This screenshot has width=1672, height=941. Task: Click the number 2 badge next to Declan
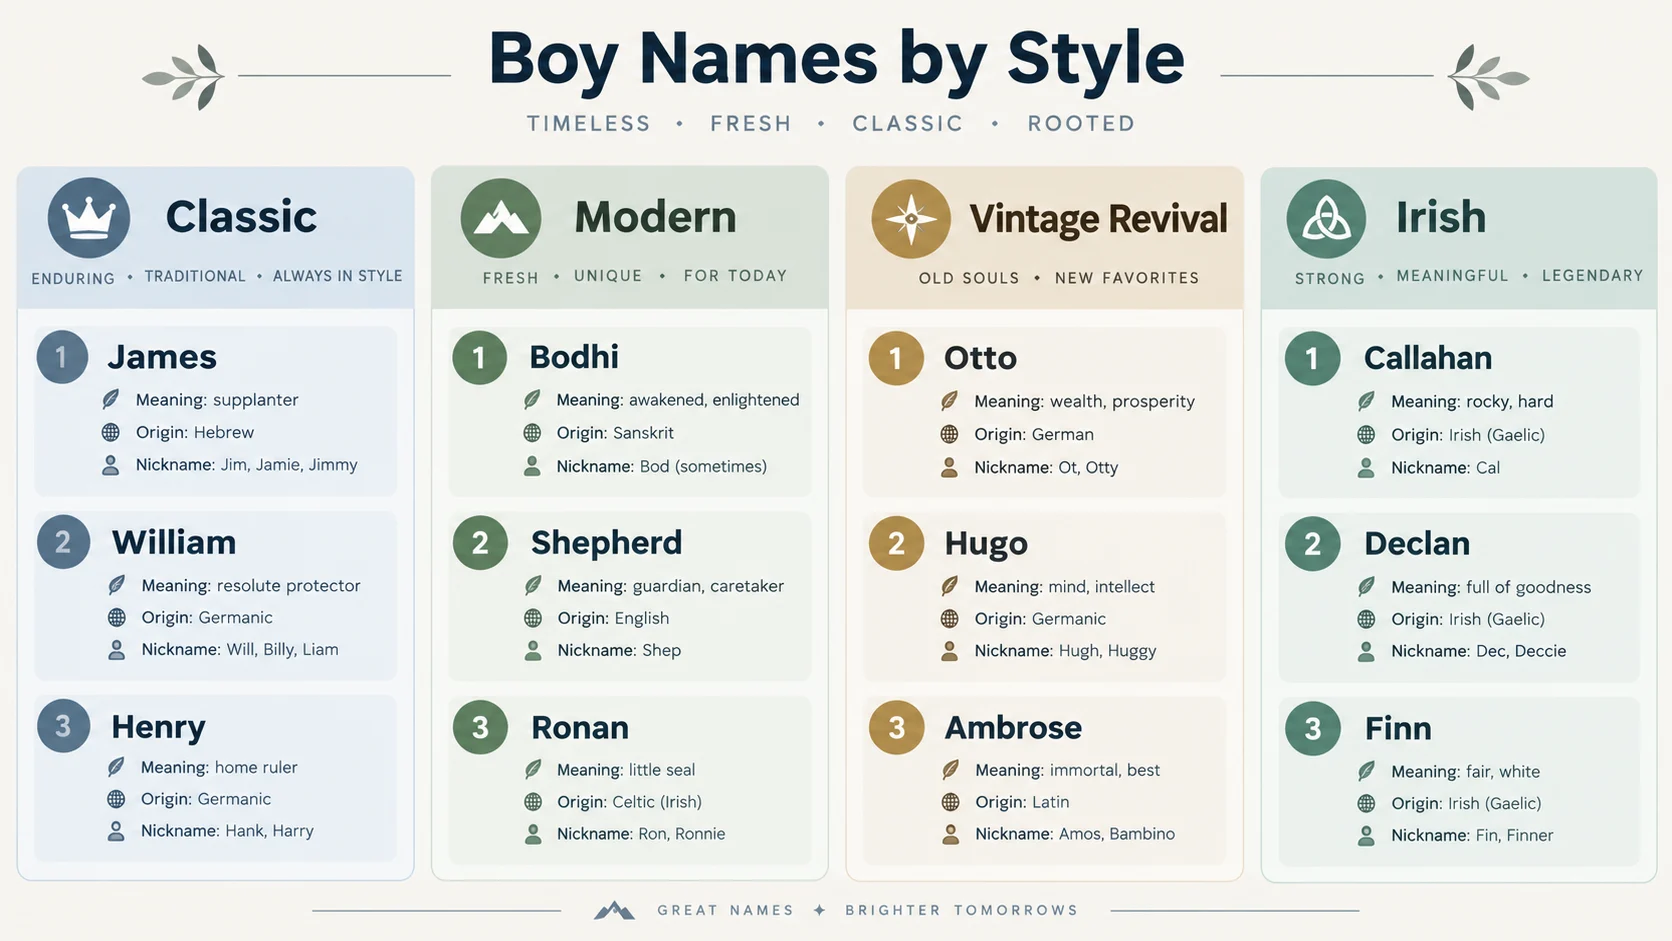click(x=1313, y=543)
